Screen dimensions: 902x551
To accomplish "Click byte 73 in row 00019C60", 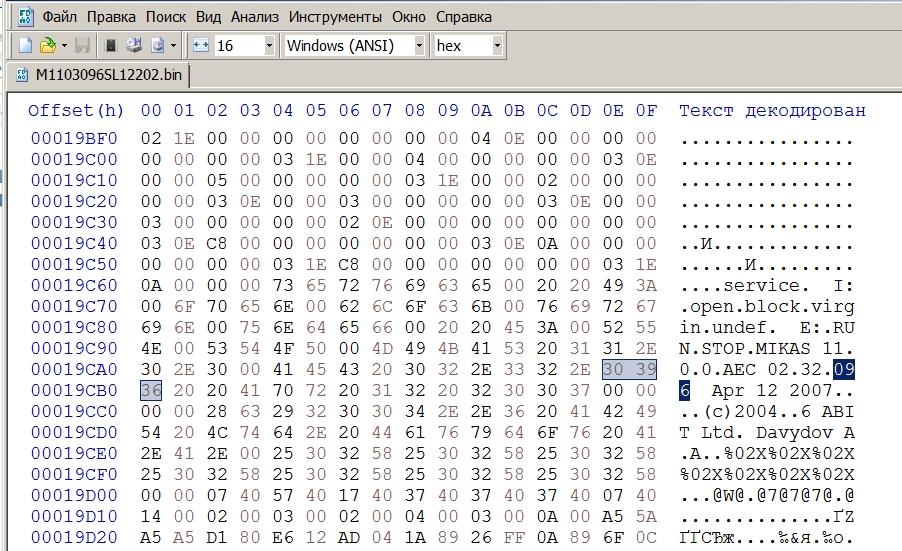I will pos(283,285).
